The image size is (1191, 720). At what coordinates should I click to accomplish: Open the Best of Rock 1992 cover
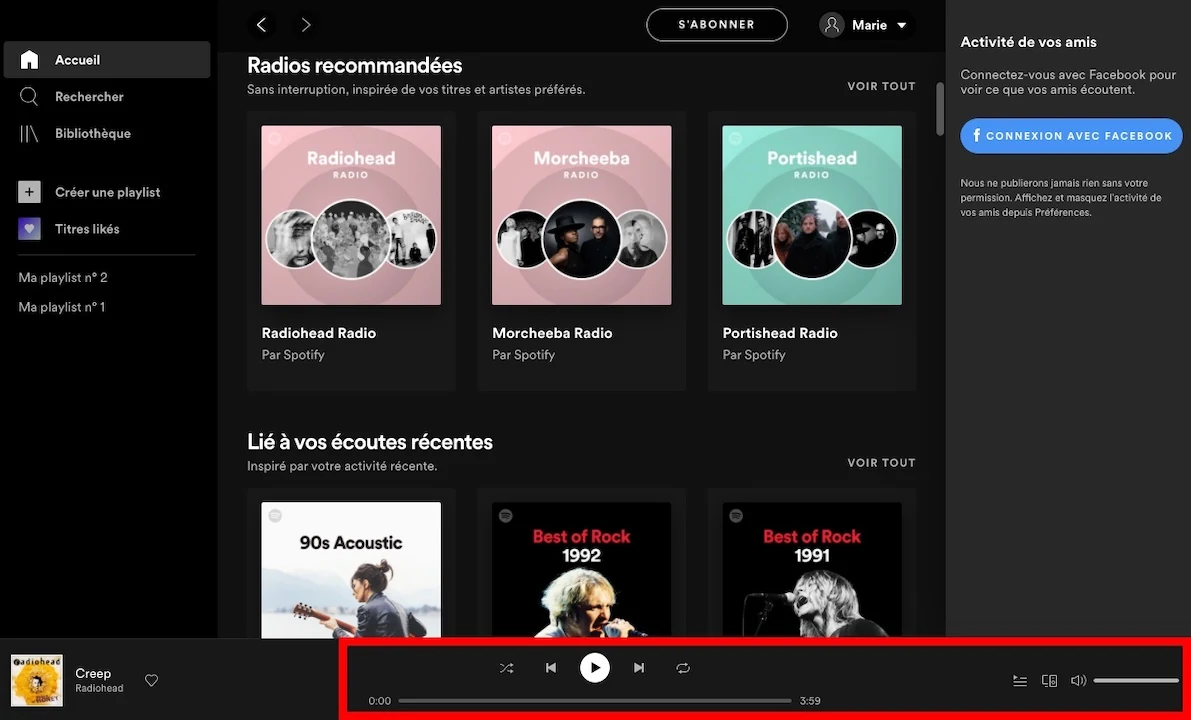point(581,570)
